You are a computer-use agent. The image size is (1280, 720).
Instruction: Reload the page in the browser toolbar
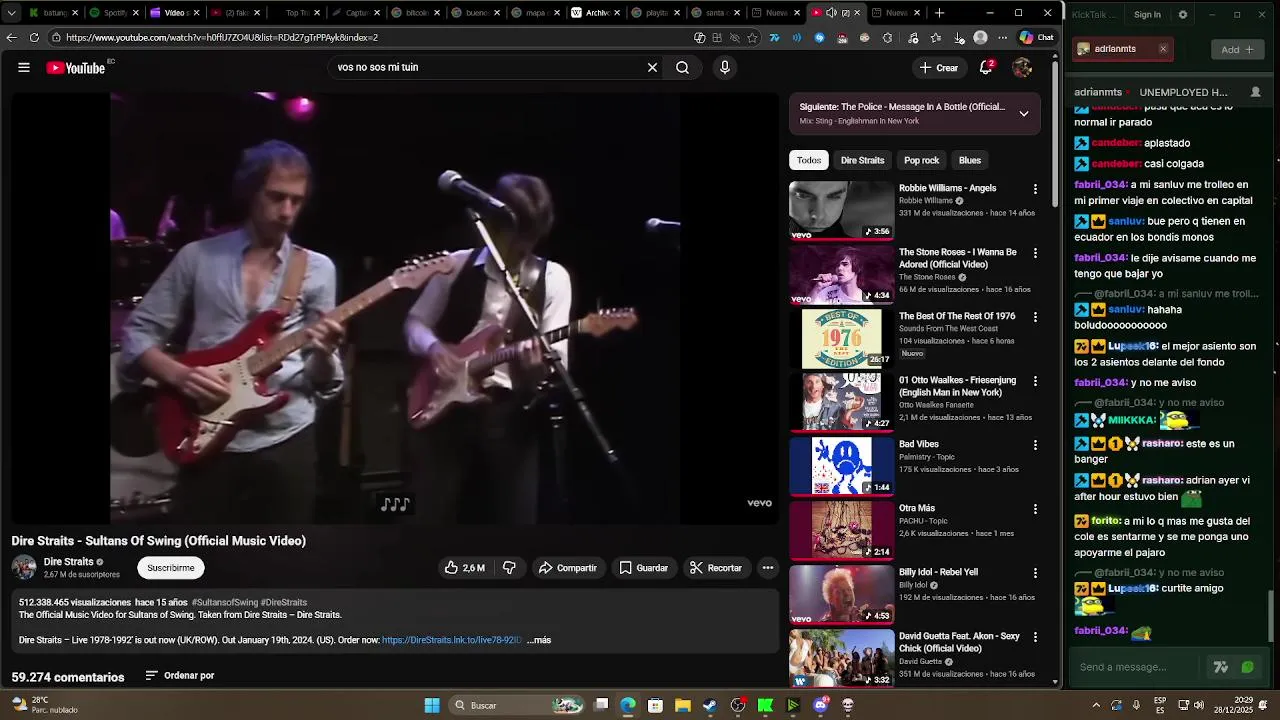(34, 37)
